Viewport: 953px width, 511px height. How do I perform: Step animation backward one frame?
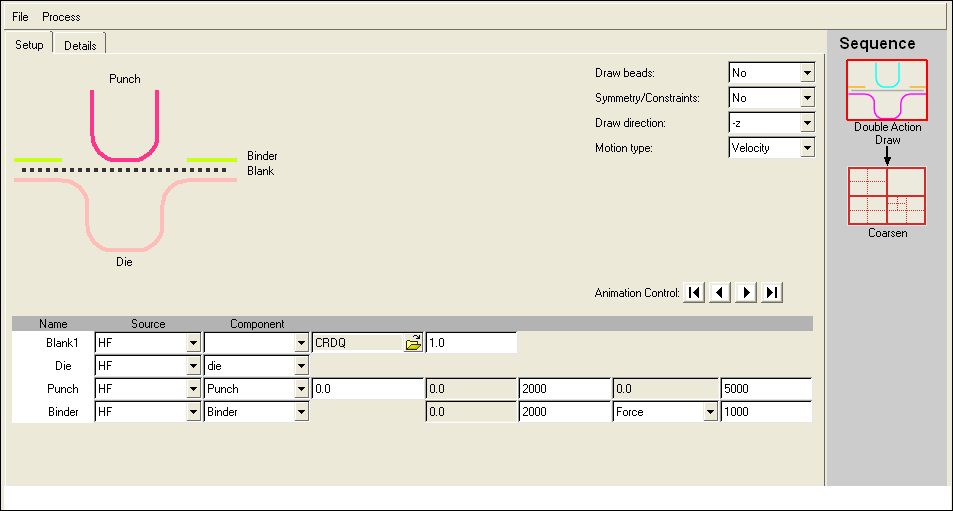(720, 293)
